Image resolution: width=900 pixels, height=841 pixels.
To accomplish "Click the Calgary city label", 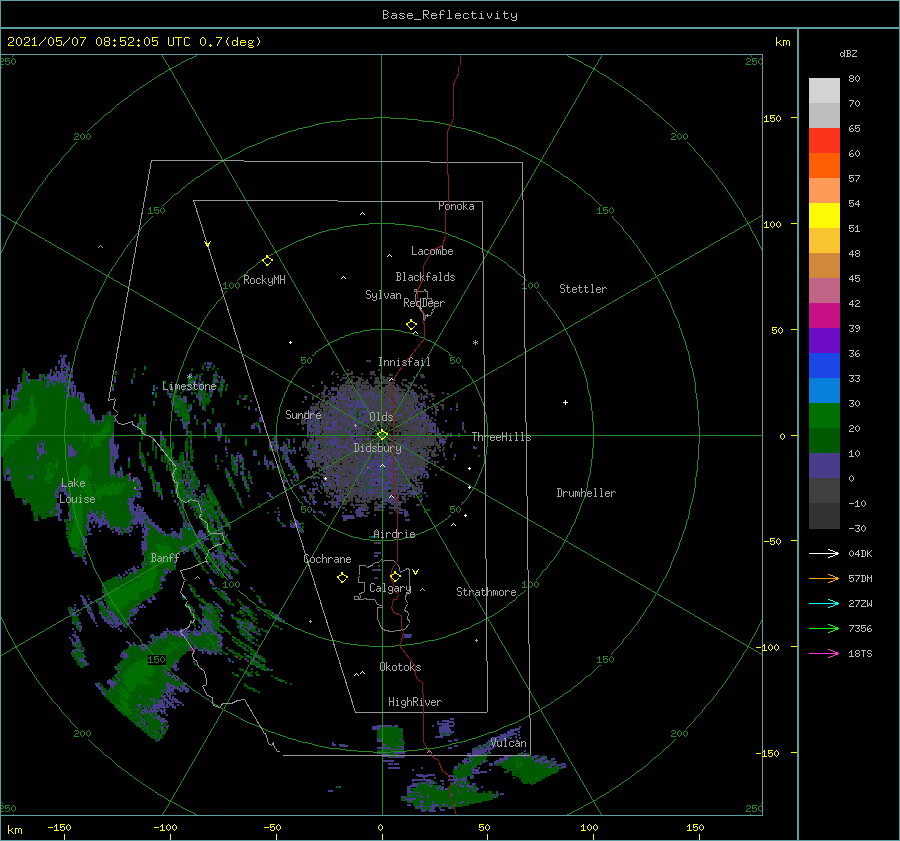I will pos(390,588).
